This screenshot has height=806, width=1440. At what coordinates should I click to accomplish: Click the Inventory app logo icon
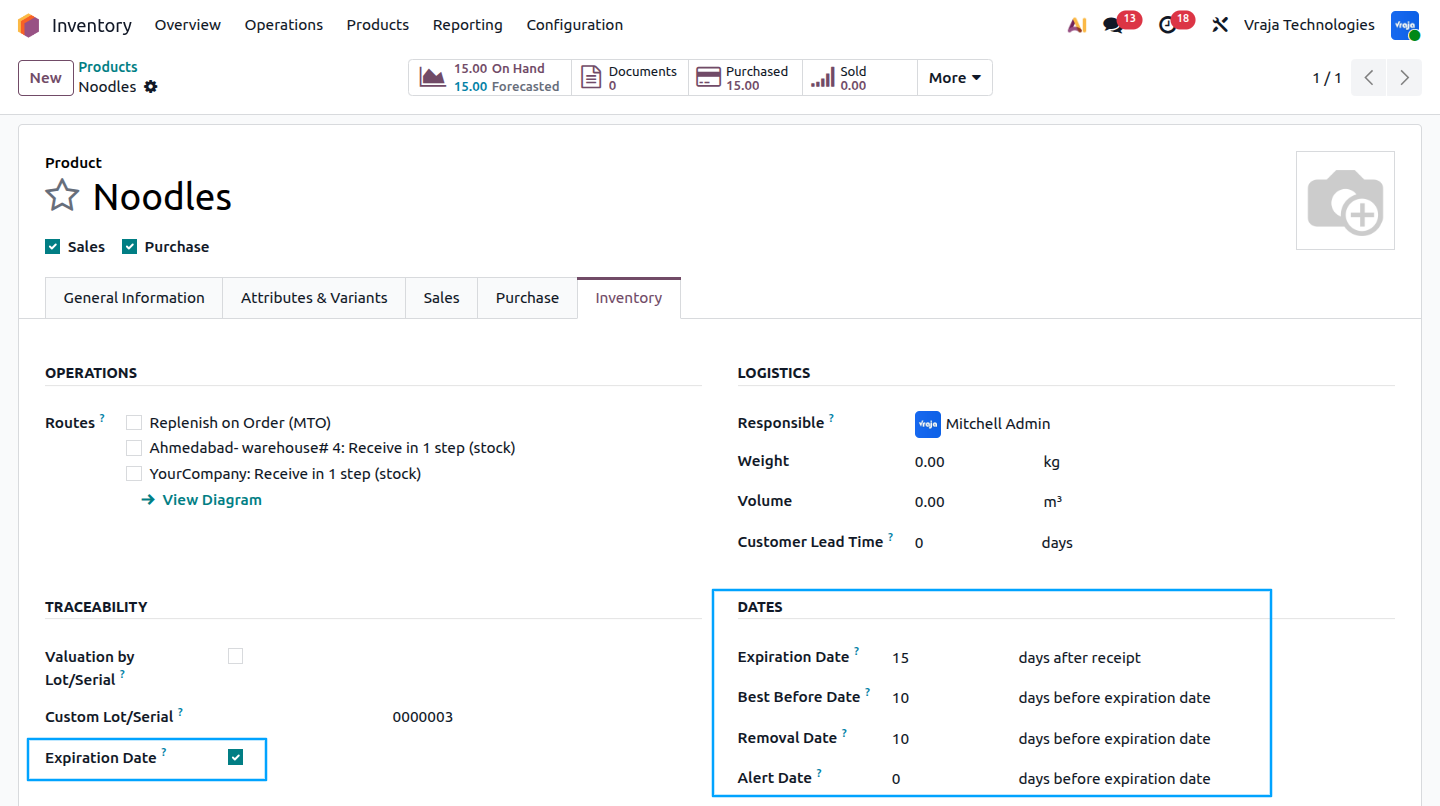pyautogui.click(x=28, y=25)
